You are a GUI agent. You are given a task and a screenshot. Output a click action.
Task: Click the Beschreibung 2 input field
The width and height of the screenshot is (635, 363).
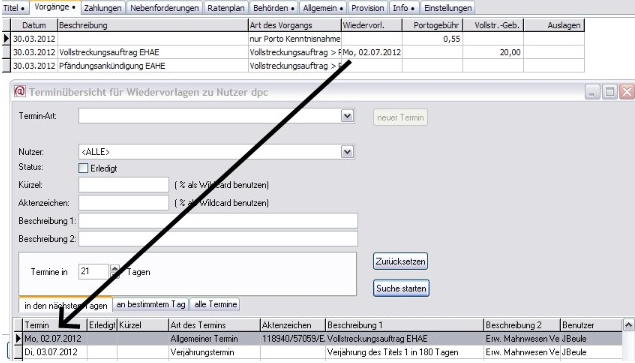pyautogui.click(x=218, y=239)
